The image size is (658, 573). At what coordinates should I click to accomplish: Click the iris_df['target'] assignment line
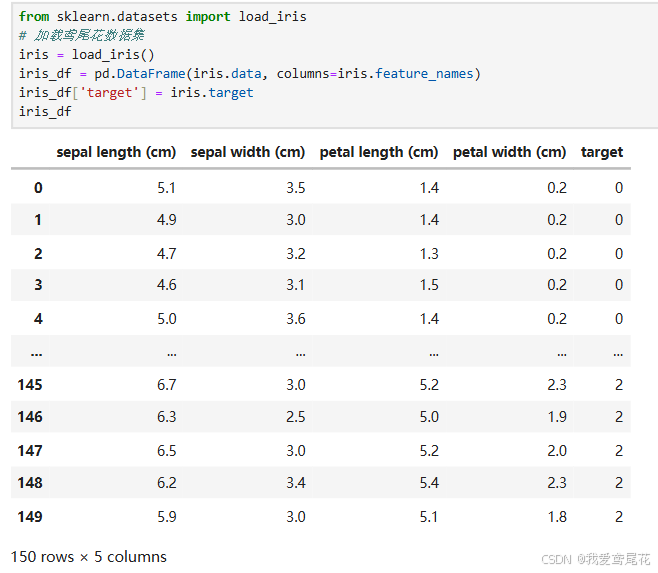136,93
